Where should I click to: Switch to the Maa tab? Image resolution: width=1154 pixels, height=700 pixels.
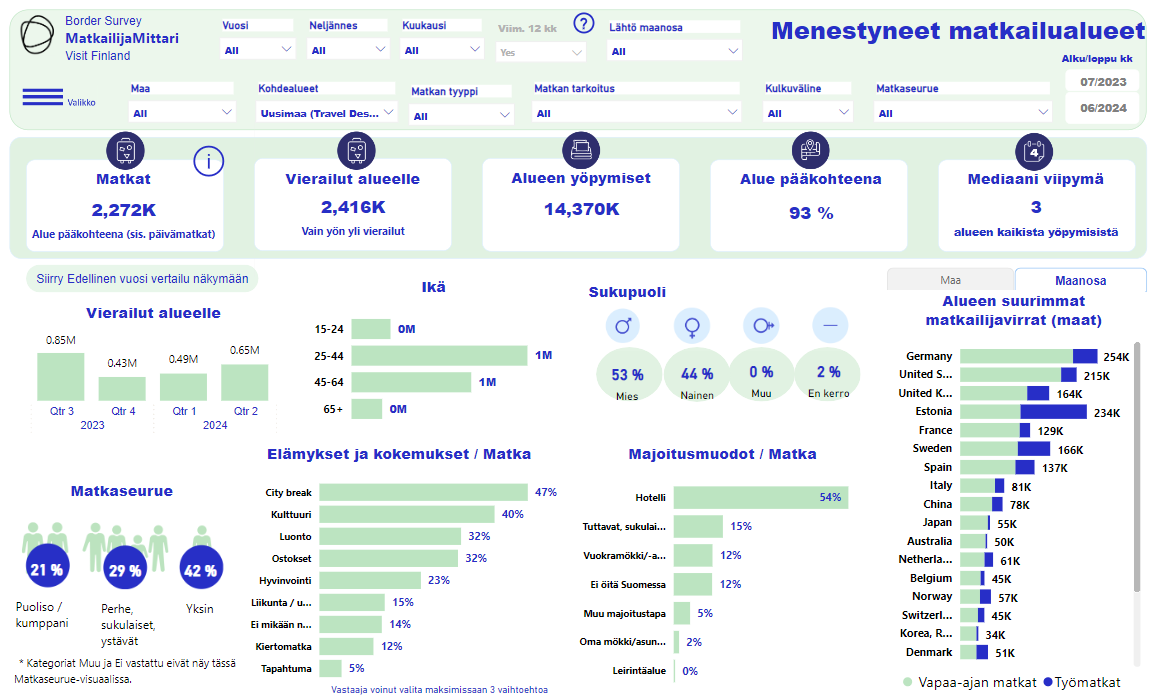(950, 280)
